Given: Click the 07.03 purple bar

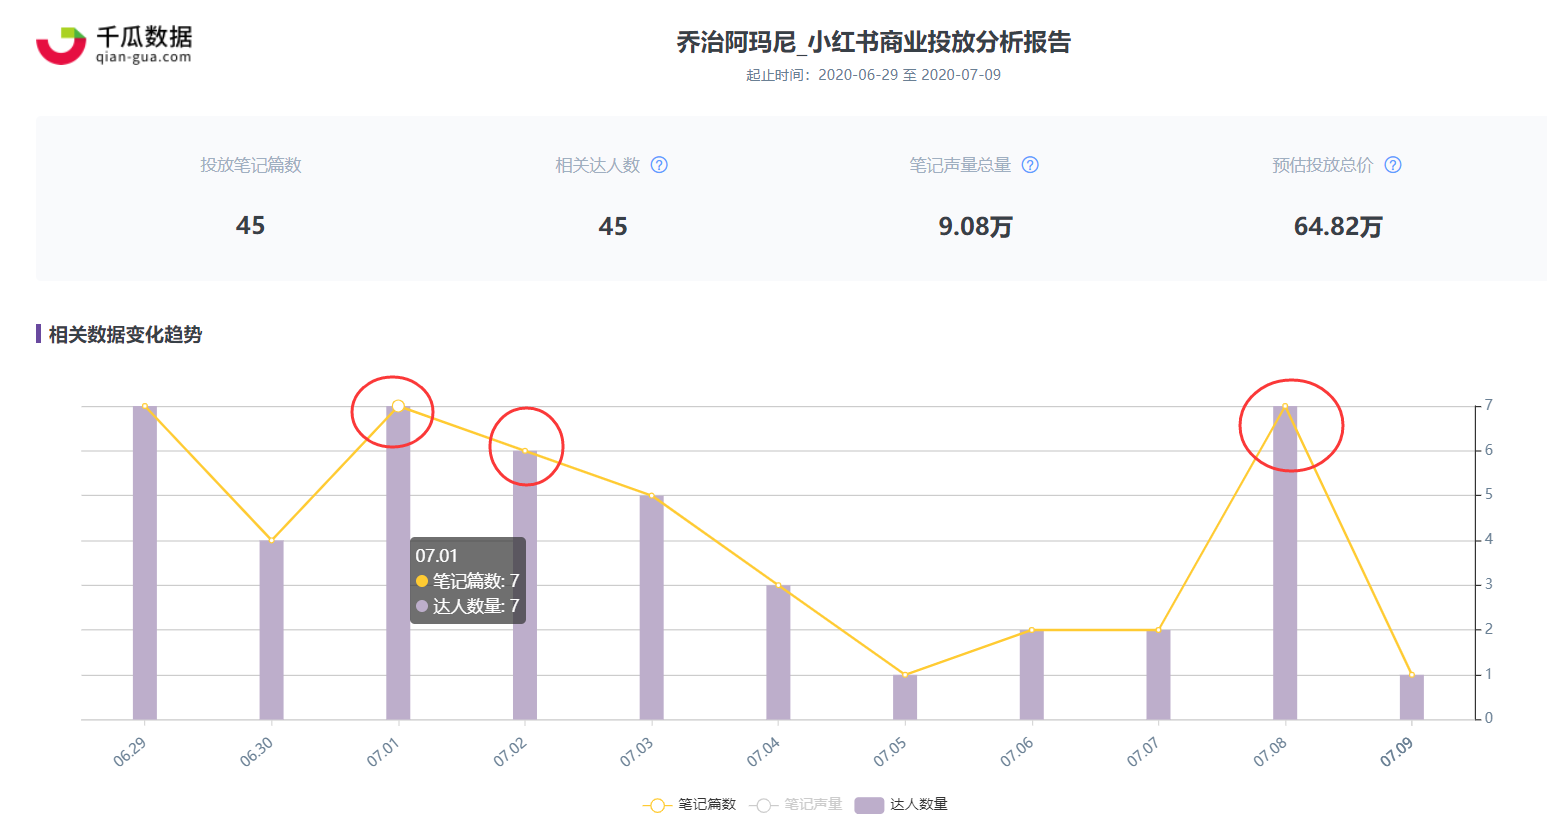Looking at the screenshot, I should 652,608.
